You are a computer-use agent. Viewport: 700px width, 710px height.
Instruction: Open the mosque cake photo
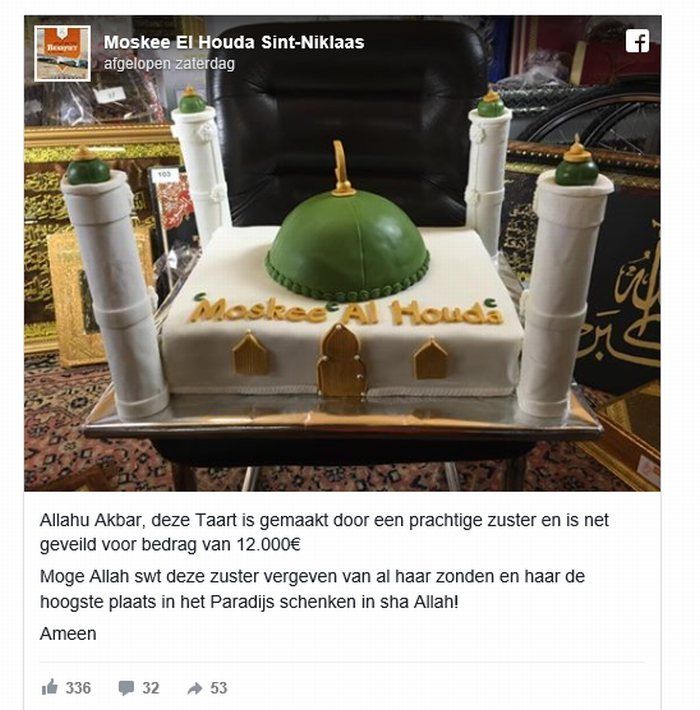click(x=342, y=253)
